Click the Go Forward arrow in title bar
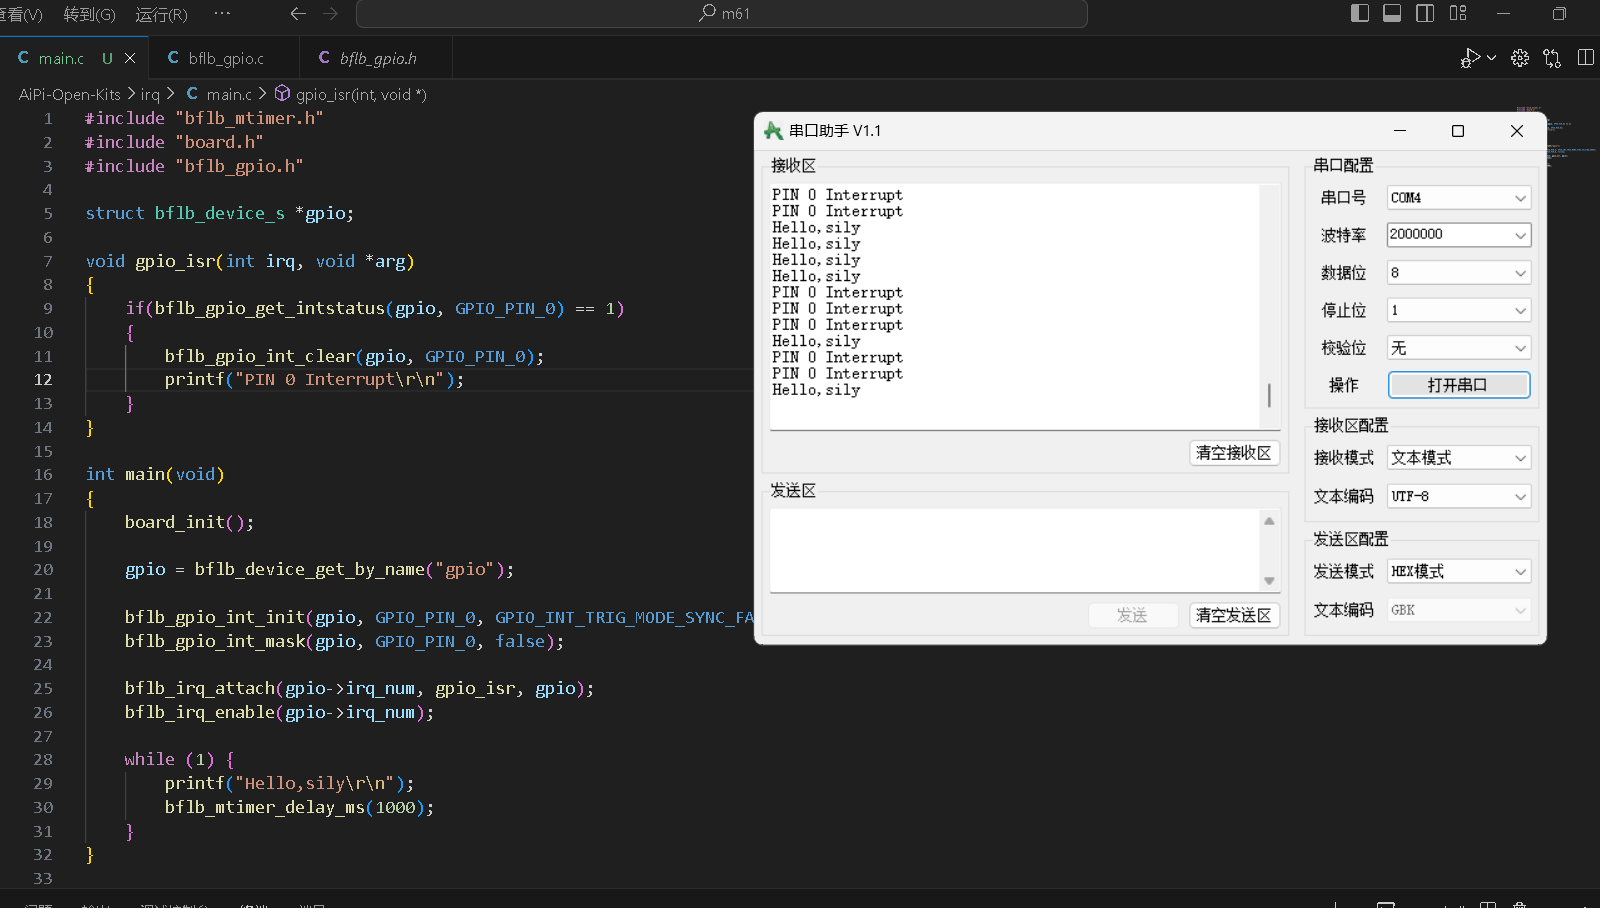 tap(331, 14)
